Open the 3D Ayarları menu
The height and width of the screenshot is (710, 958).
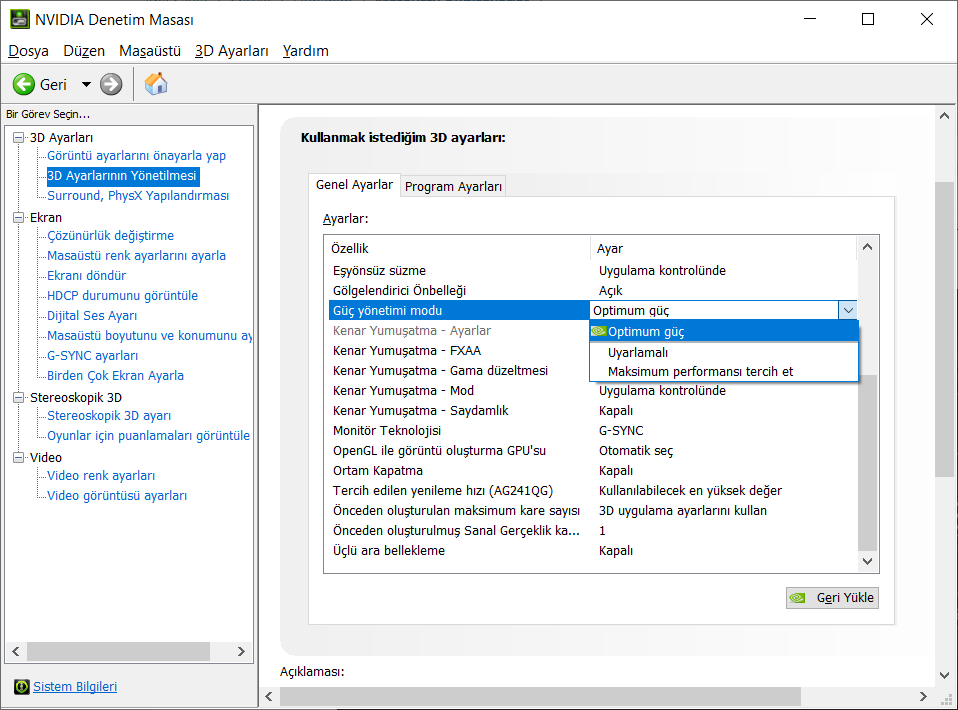(x=232, y=51)
